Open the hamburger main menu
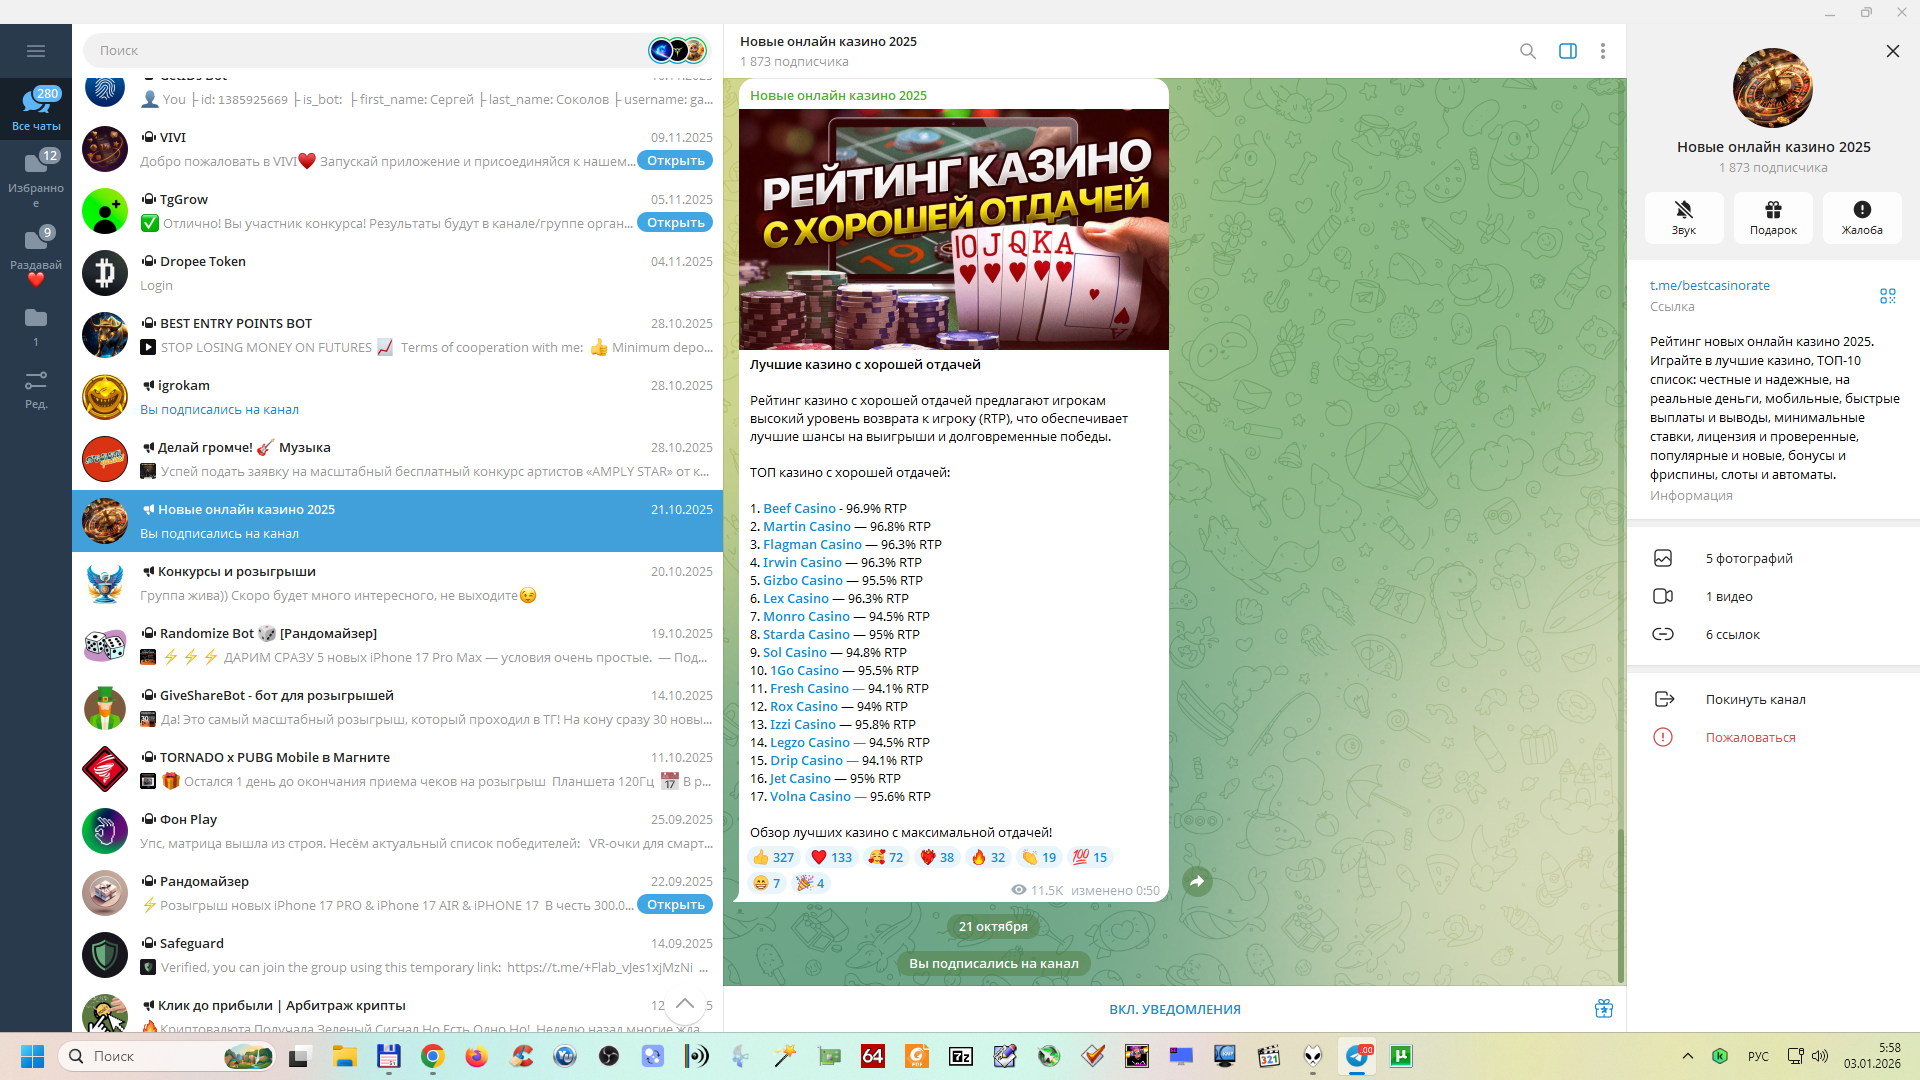1920x1080 pixels. tap(36, 51)
